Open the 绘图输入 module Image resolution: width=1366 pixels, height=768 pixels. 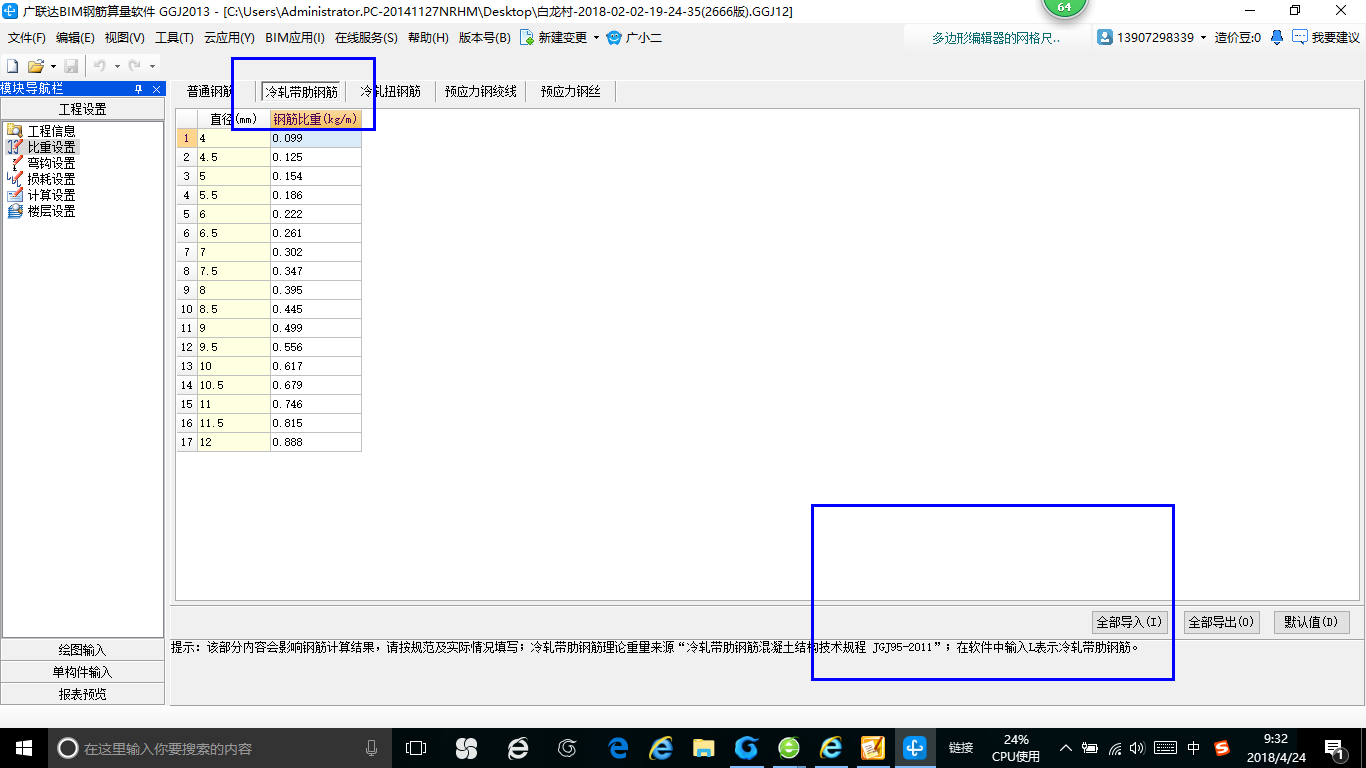click(82, 650)
